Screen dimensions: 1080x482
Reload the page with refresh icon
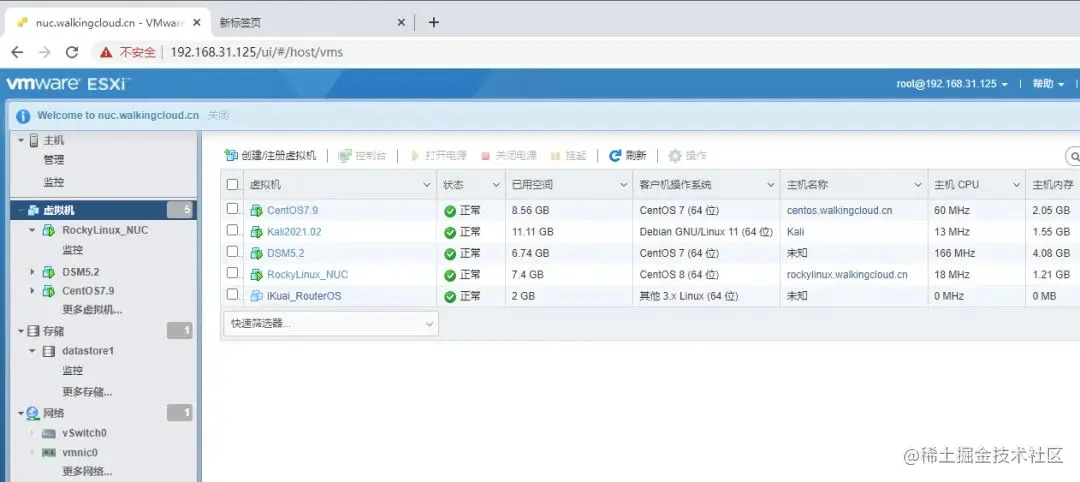coord(72,52)
